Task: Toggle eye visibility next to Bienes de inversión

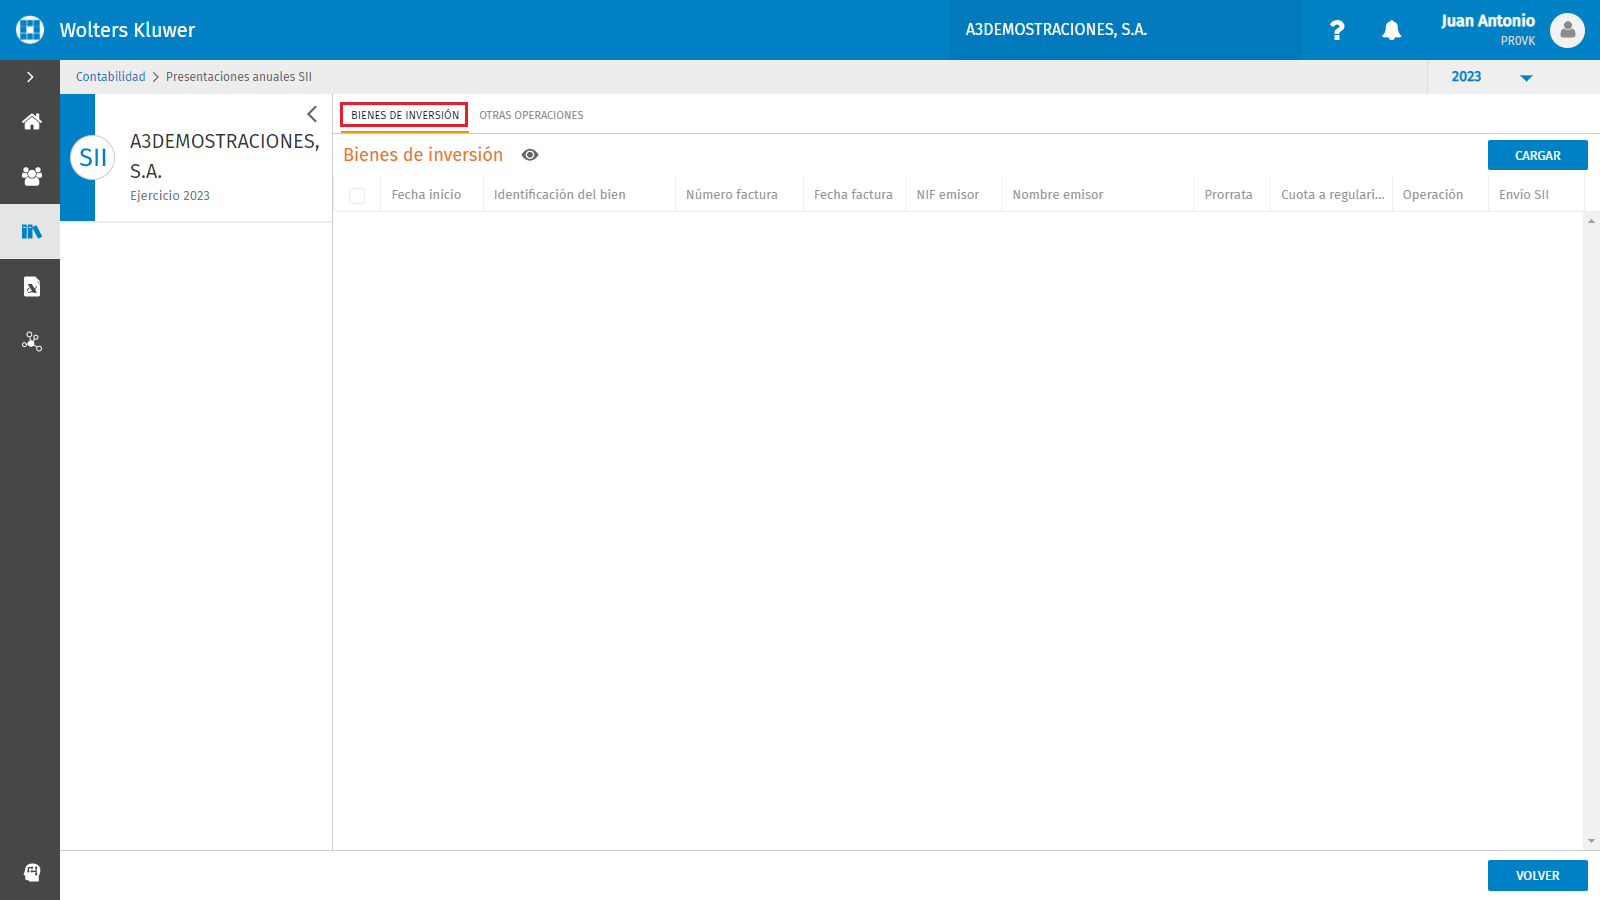Action: coord(530,155)
